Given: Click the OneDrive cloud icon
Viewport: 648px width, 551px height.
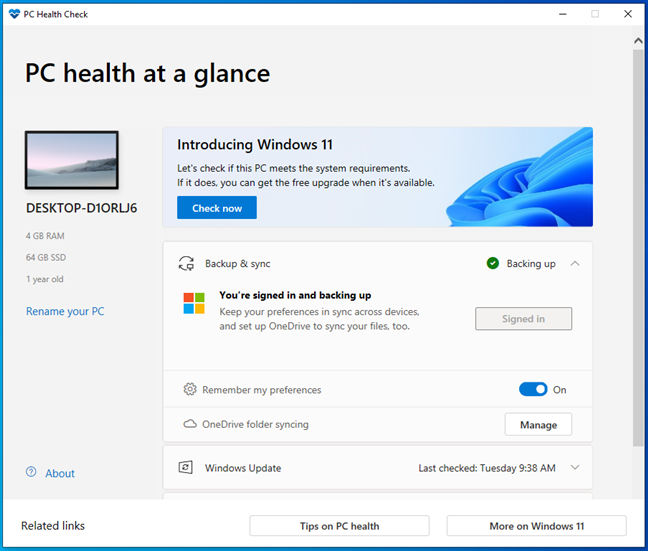Looking at the screenshot, I should pyautogui.click(x=190, y=424).
